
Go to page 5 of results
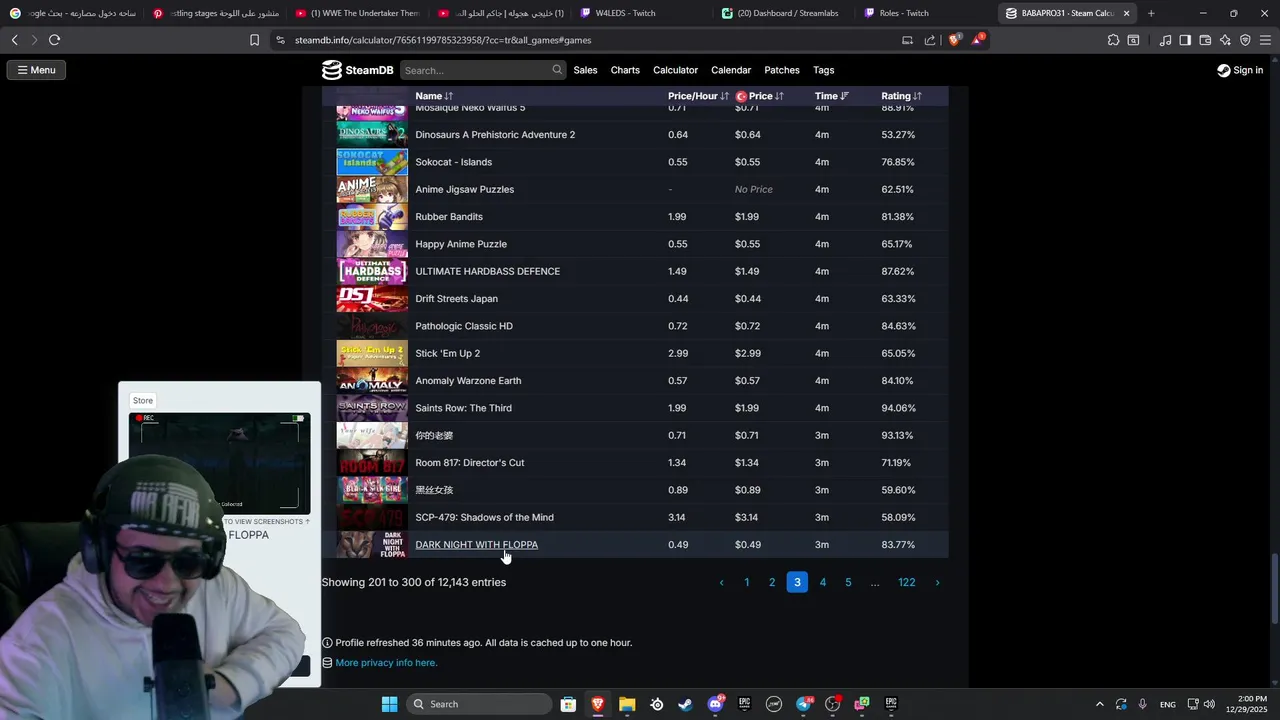point(848,582)
